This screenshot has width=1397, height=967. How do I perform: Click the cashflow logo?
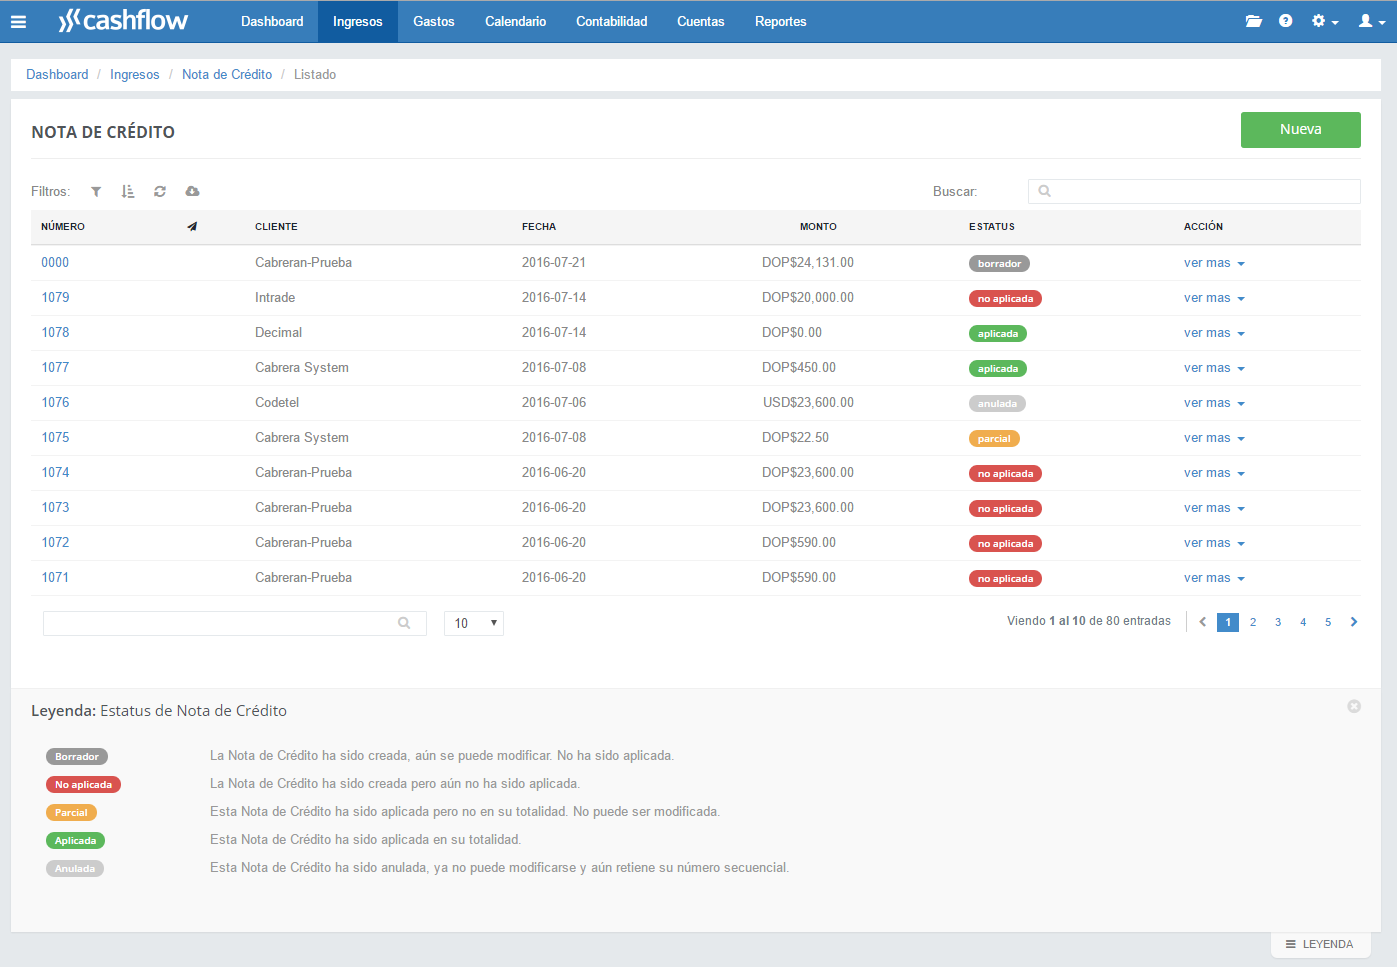(x=123, y=20)
